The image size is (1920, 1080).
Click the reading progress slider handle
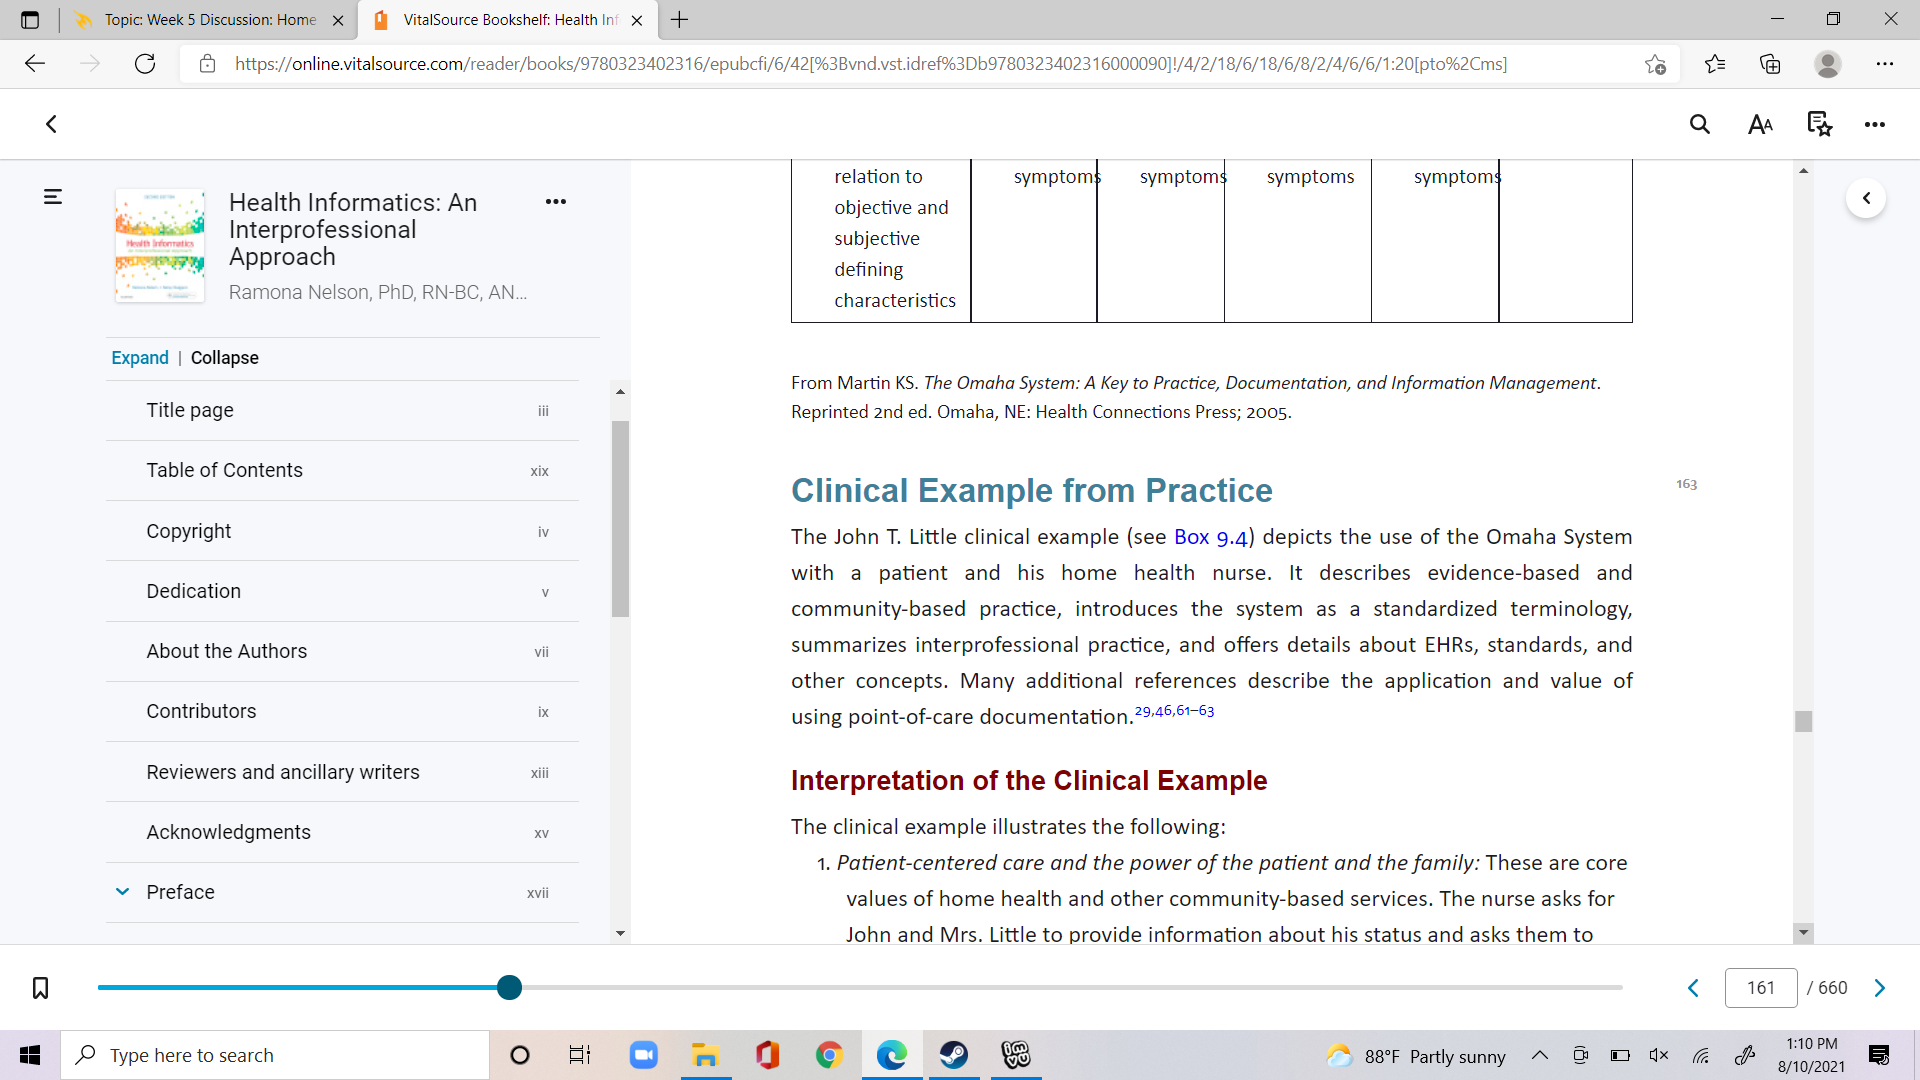[x=509, y=988]
